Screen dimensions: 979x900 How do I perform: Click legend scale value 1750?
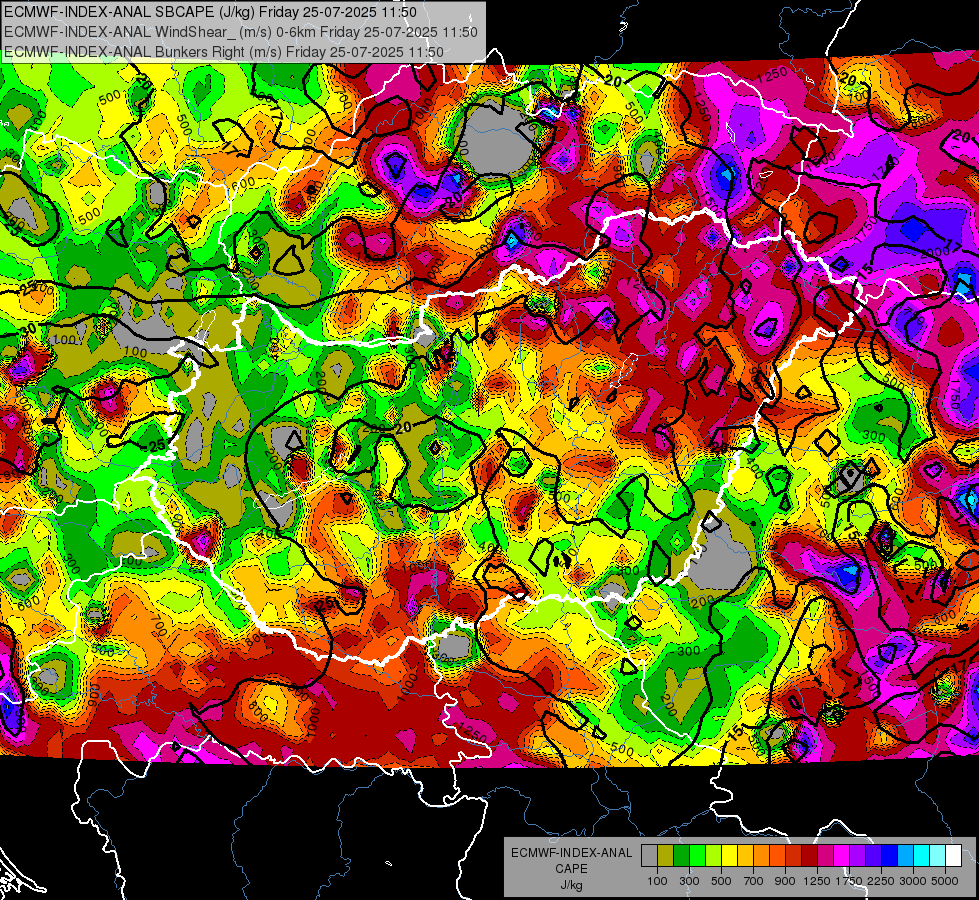point(849,881)
